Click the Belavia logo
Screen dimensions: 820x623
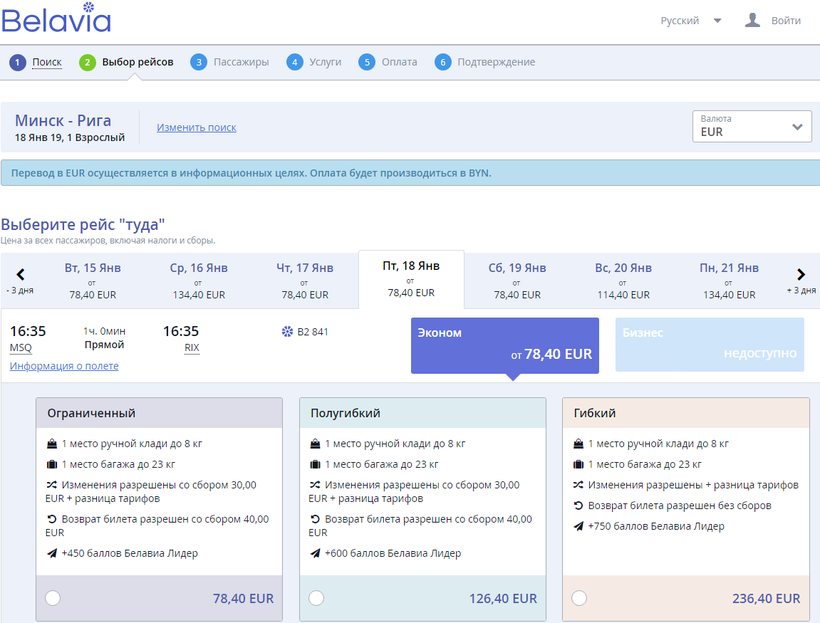pos(56,19)
